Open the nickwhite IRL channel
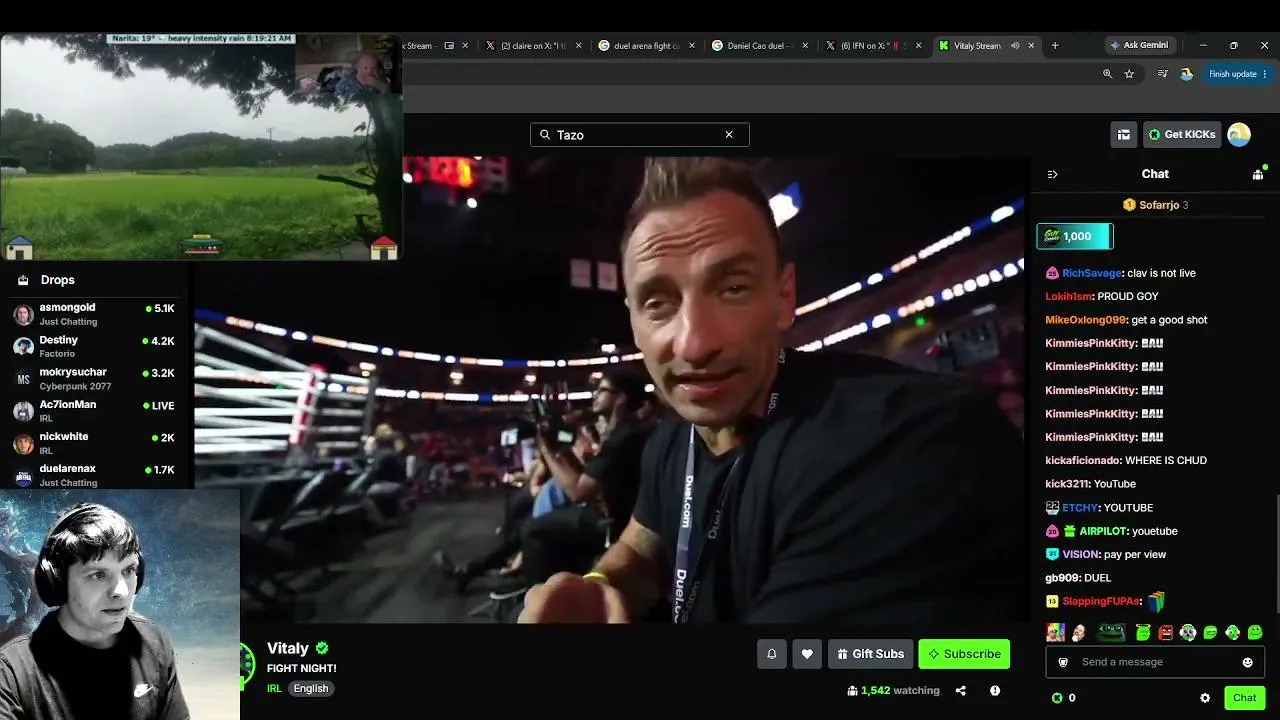The width and height of the screenshot is (1280, 720). pyautogui.click(x=94, y=443)
